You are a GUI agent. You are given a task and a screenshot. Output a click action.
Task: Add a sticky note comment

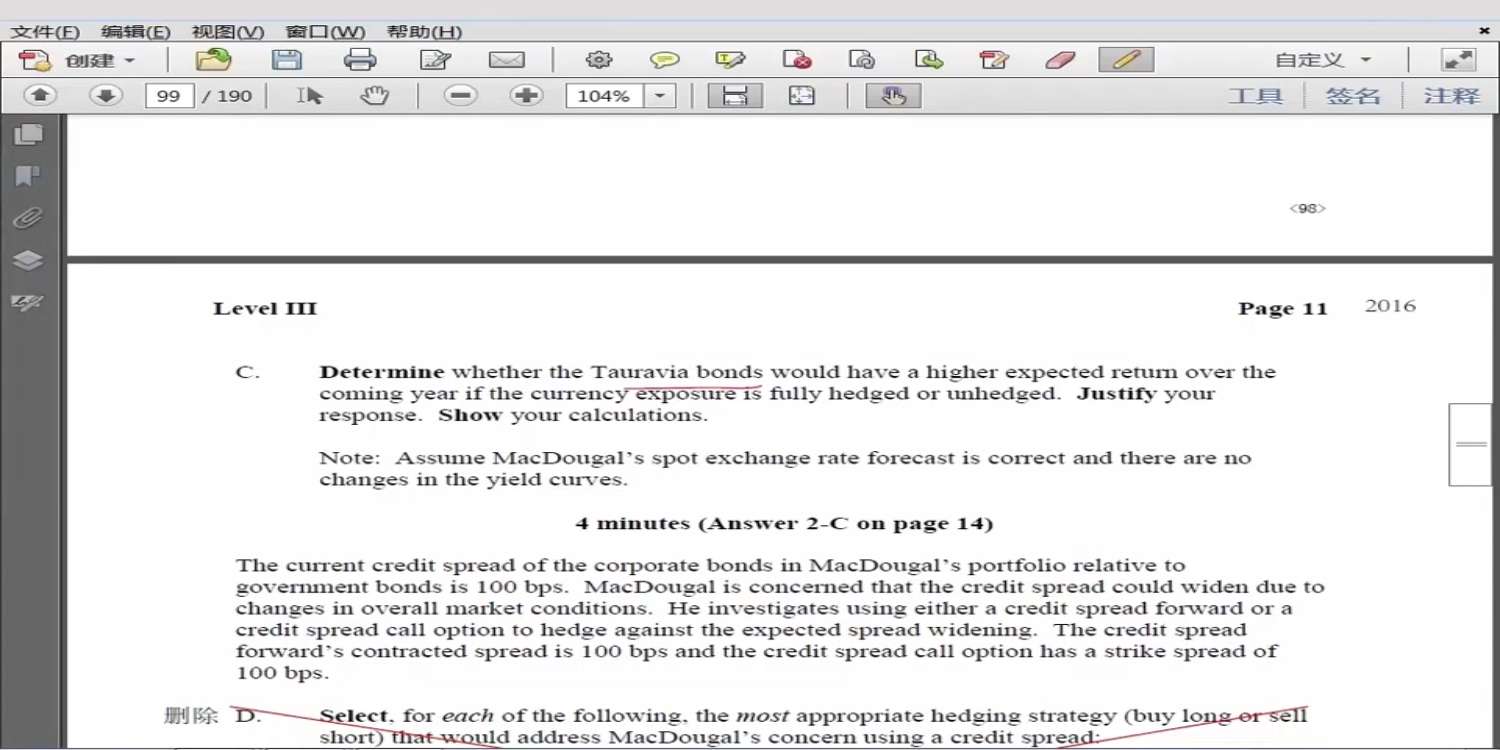(664, 60)
